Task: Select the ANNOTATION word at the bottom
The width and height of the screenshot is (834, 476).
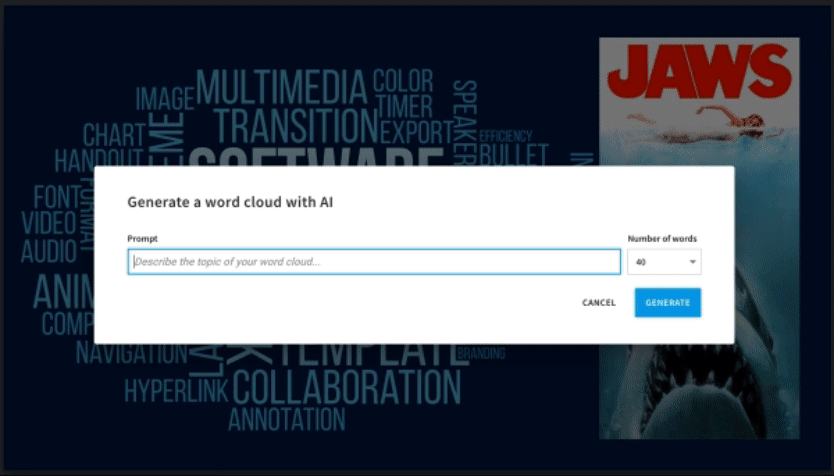Action: [x=286, y=419]
